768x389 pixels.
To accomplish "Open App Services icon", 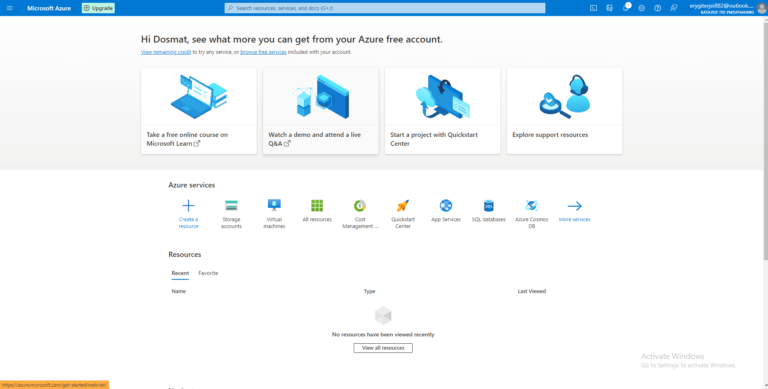I will 446,205.
